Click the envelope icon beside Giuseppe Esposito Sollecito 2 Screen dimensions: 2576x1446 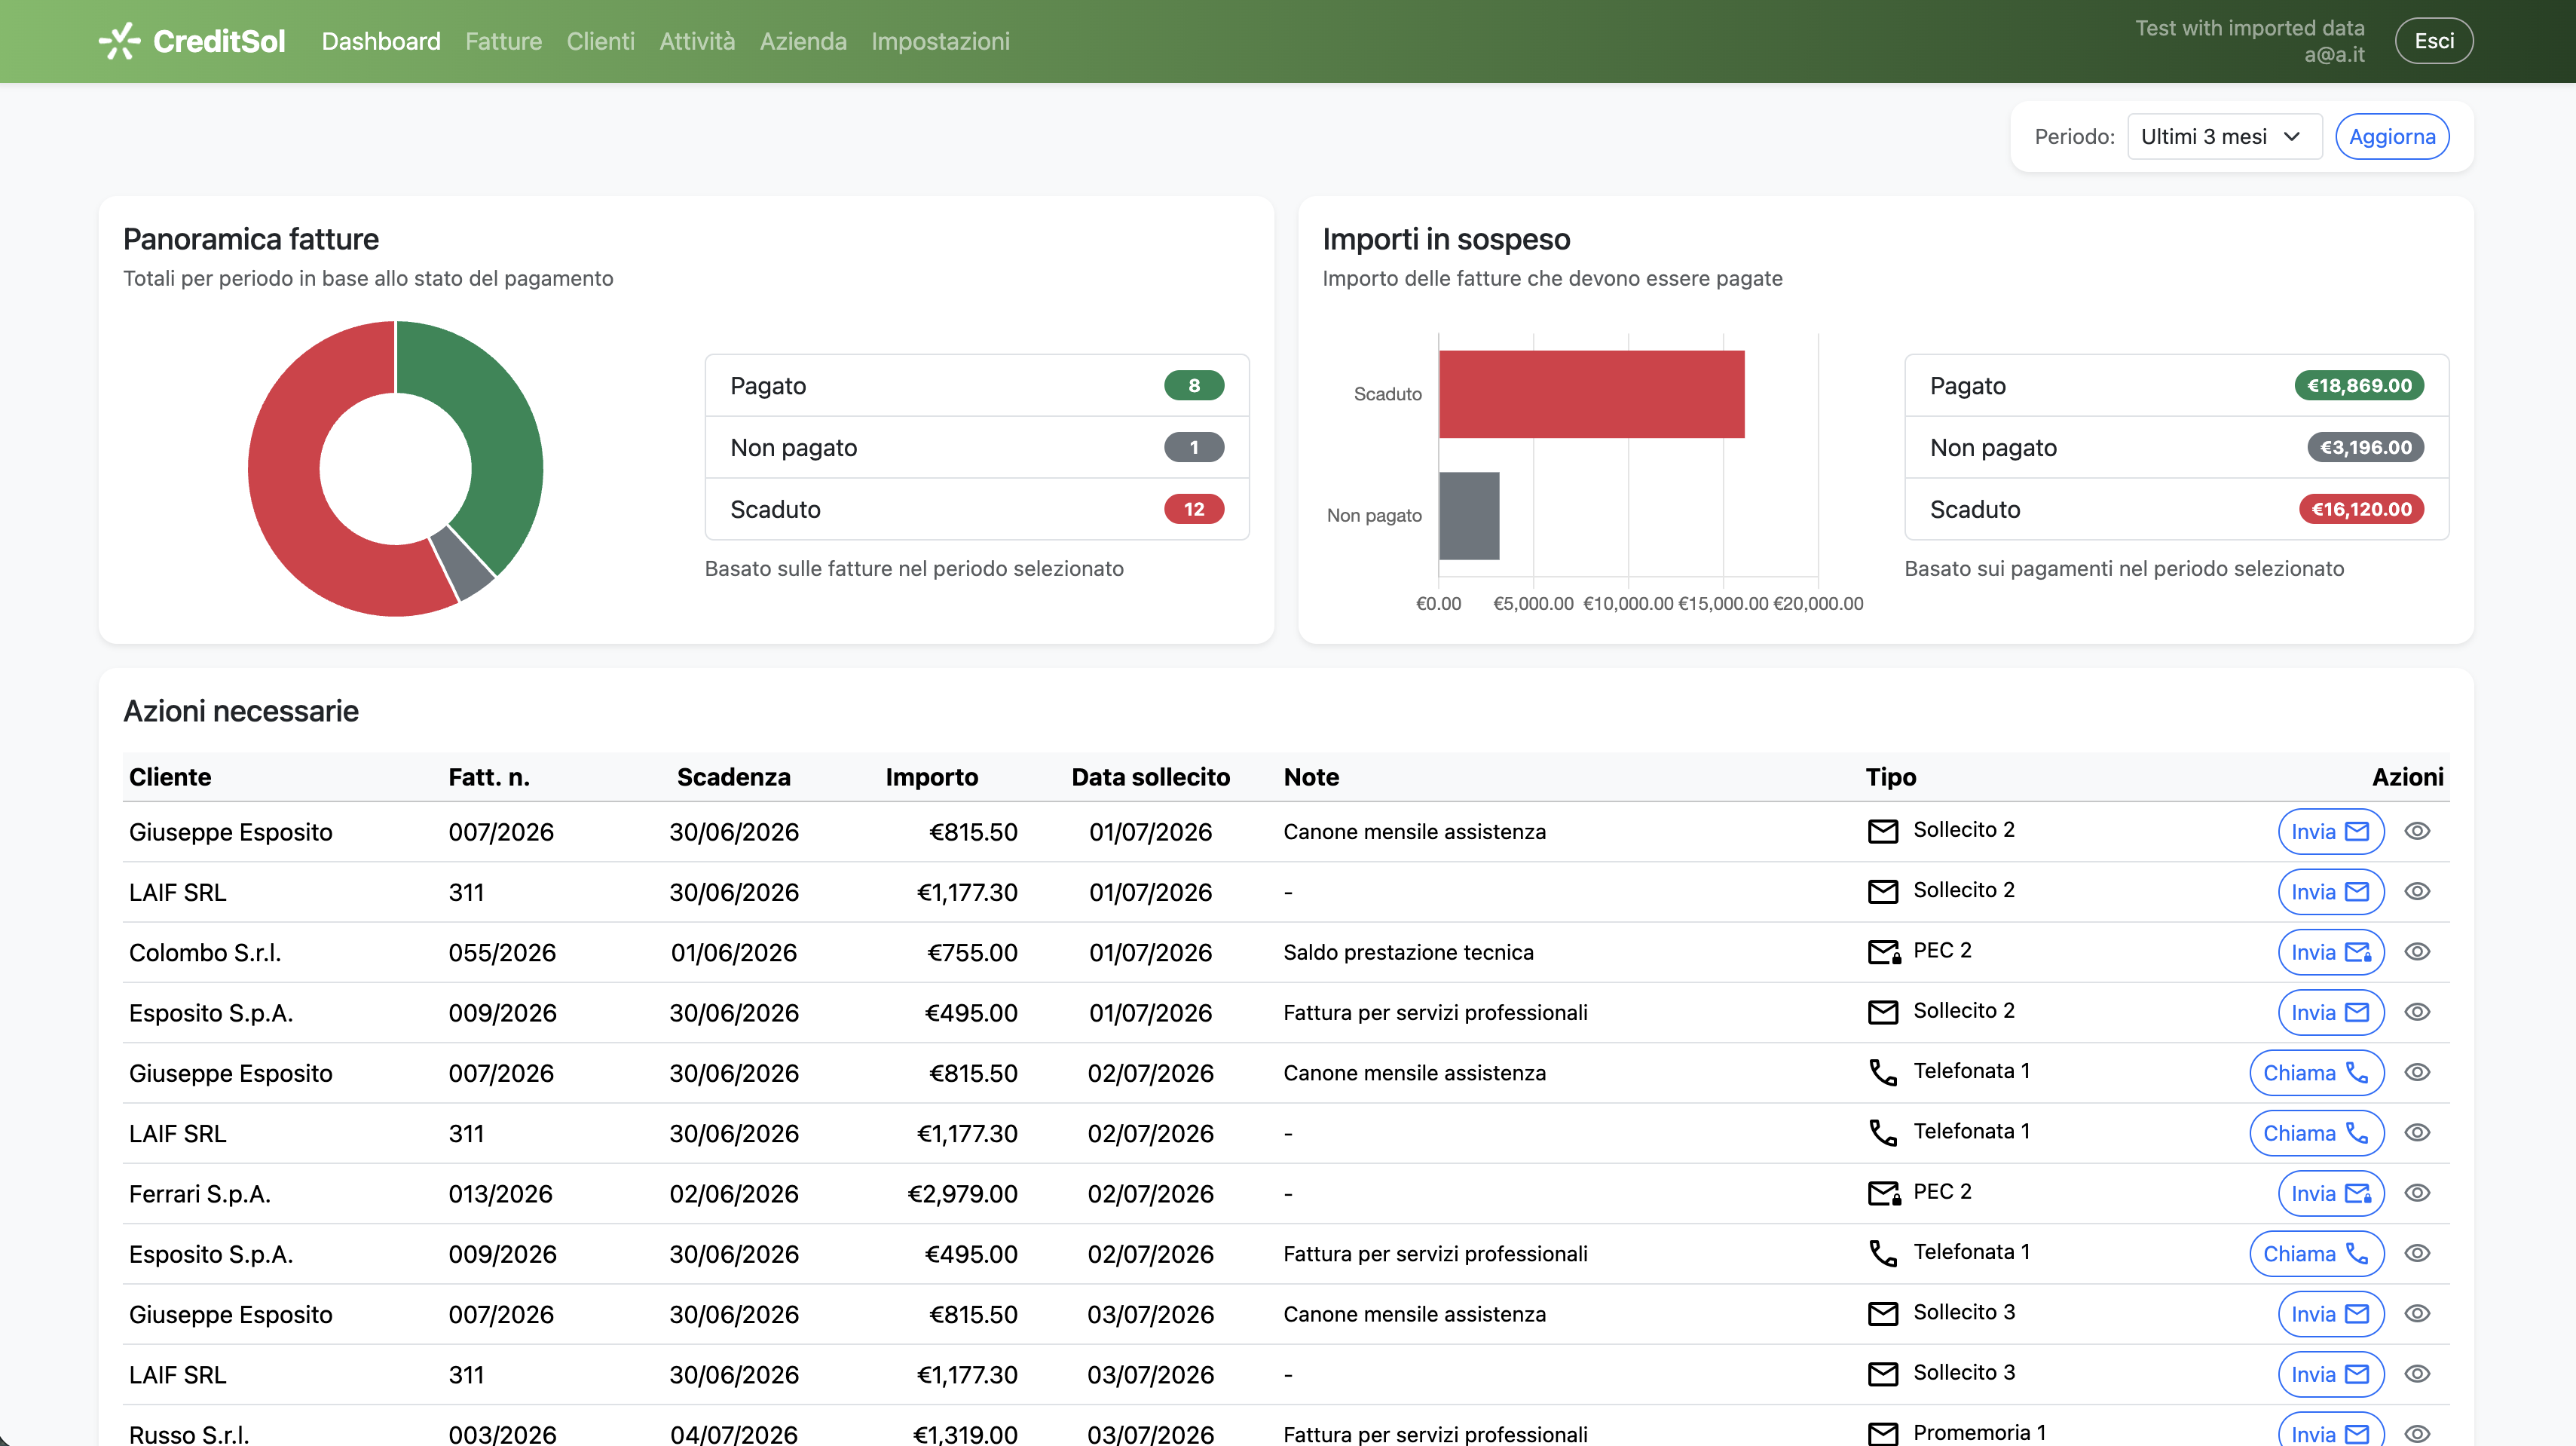1883,831
